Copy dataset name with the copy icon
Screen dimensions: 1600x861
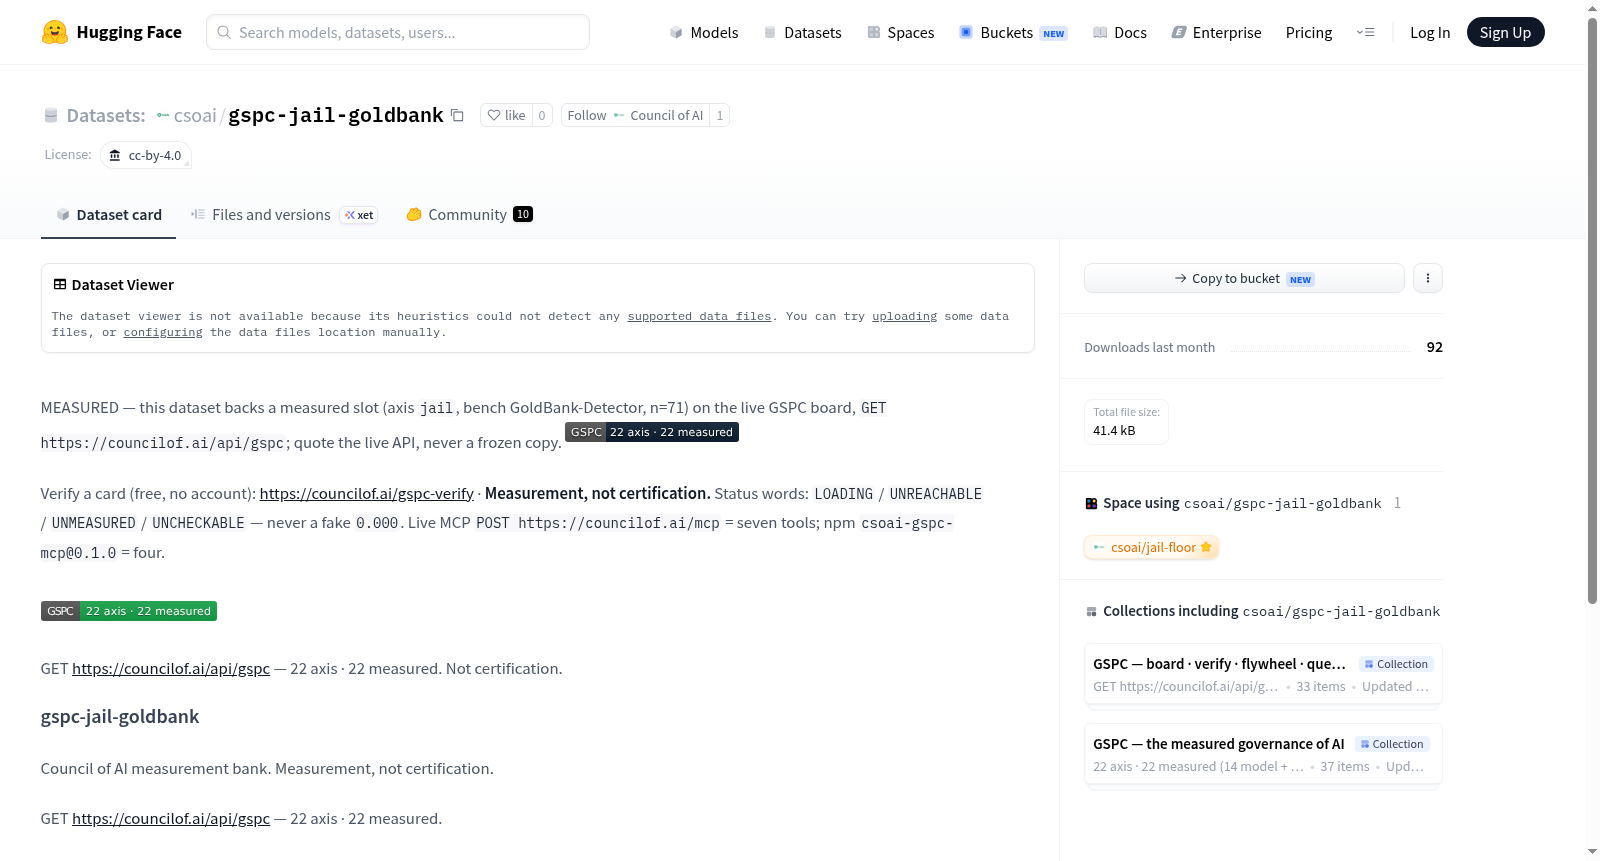457,115
